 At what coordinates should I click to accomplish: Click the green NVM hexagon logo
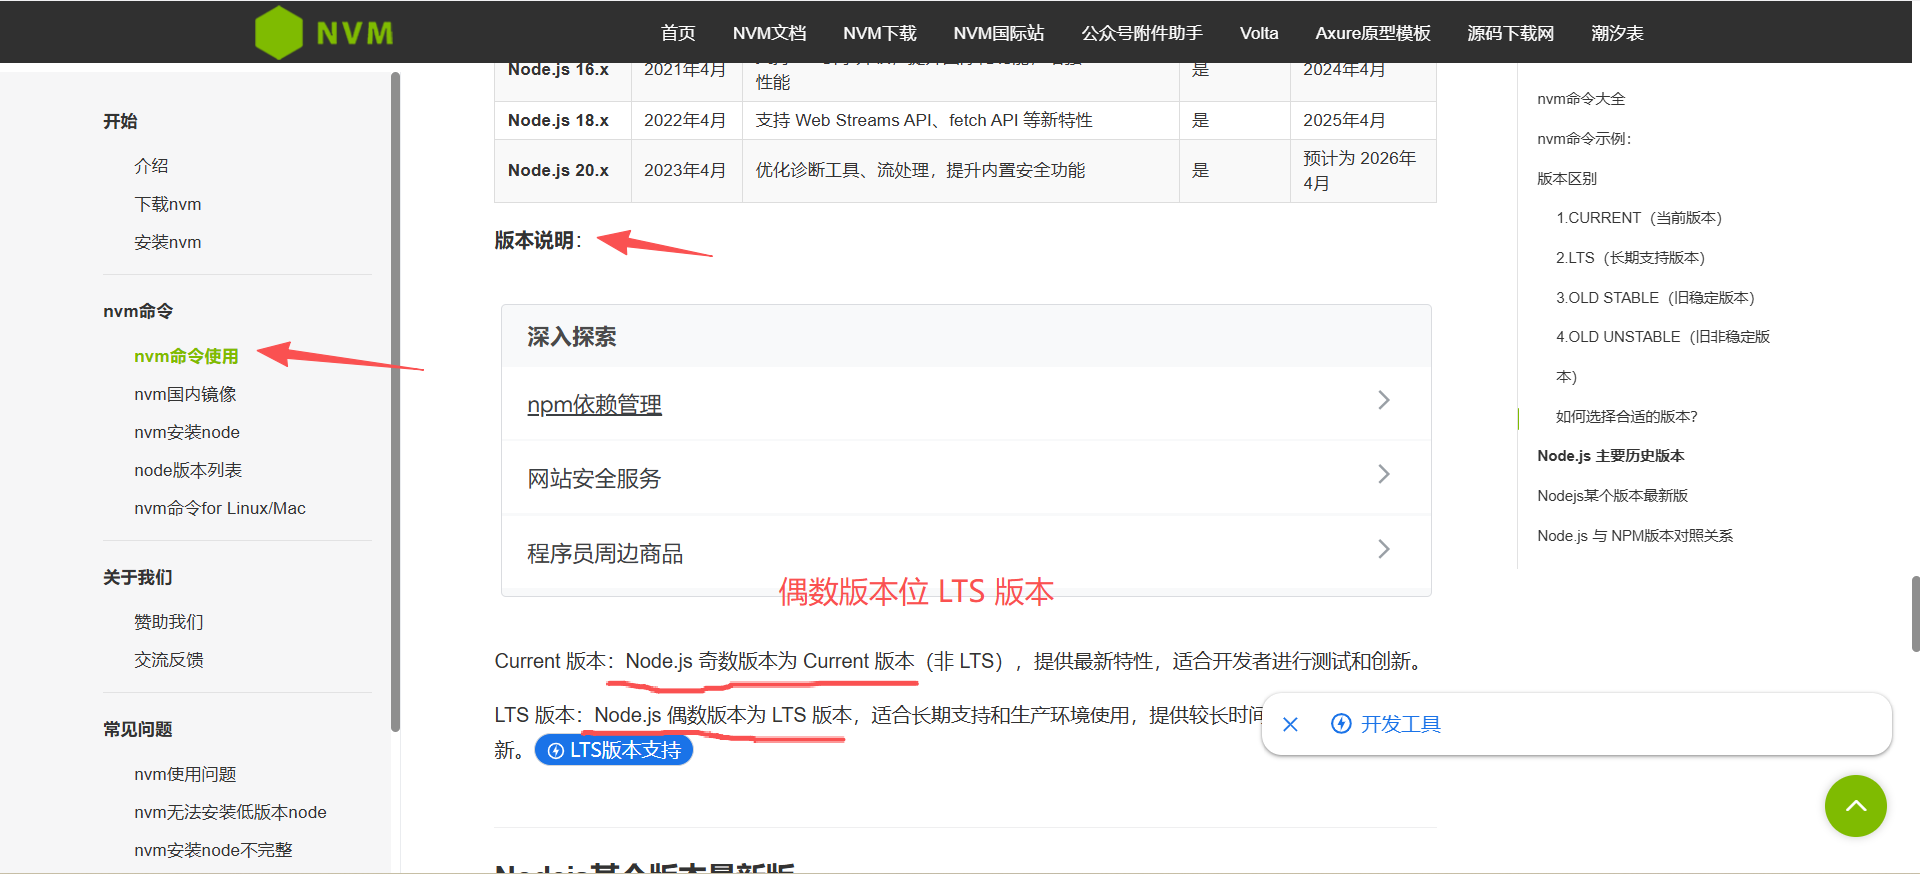coord(279,33)
